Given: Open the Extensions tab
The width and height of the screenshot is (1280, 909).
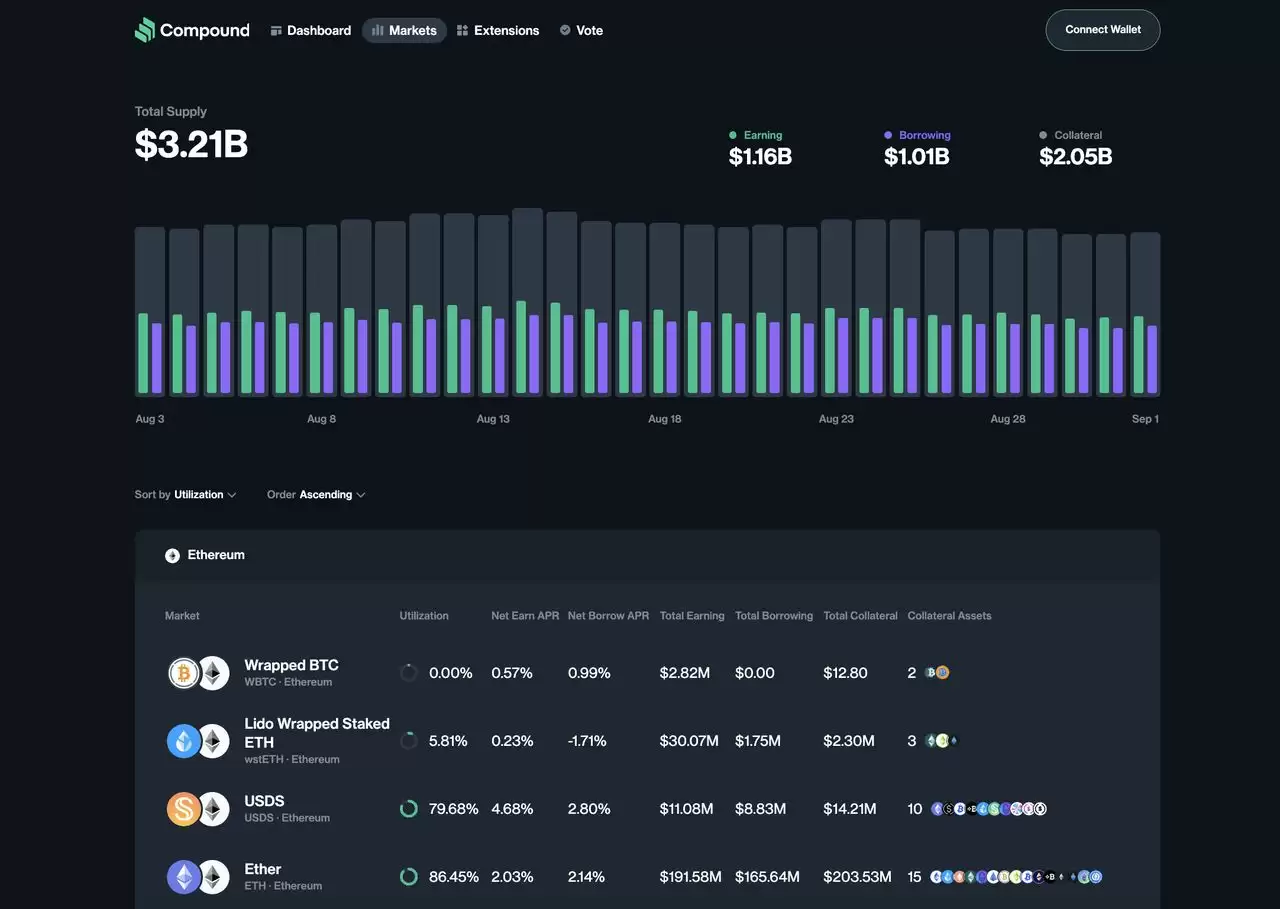Looking at the screenshot, I should tap(497, 31).
